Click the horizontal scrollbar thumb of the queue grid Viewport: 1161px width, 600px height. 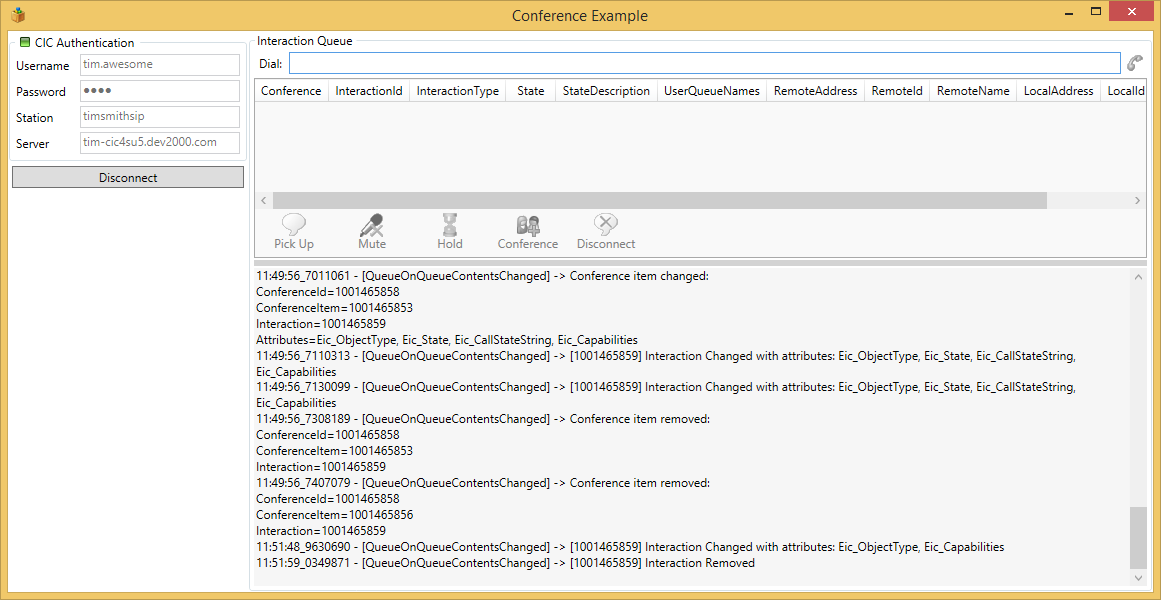point(659,201)
